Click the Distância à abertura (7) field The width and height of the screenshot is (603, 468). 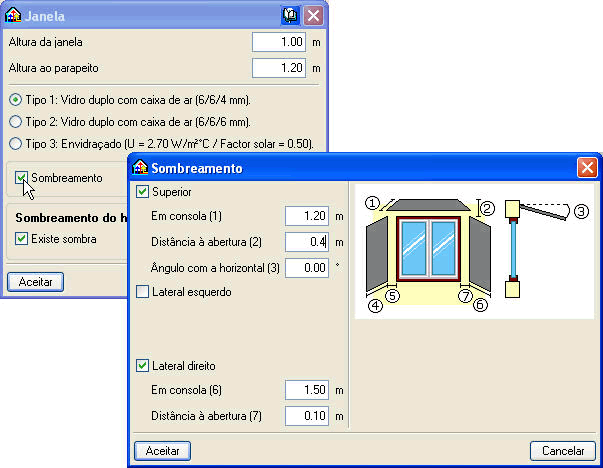tap(307, 416)
